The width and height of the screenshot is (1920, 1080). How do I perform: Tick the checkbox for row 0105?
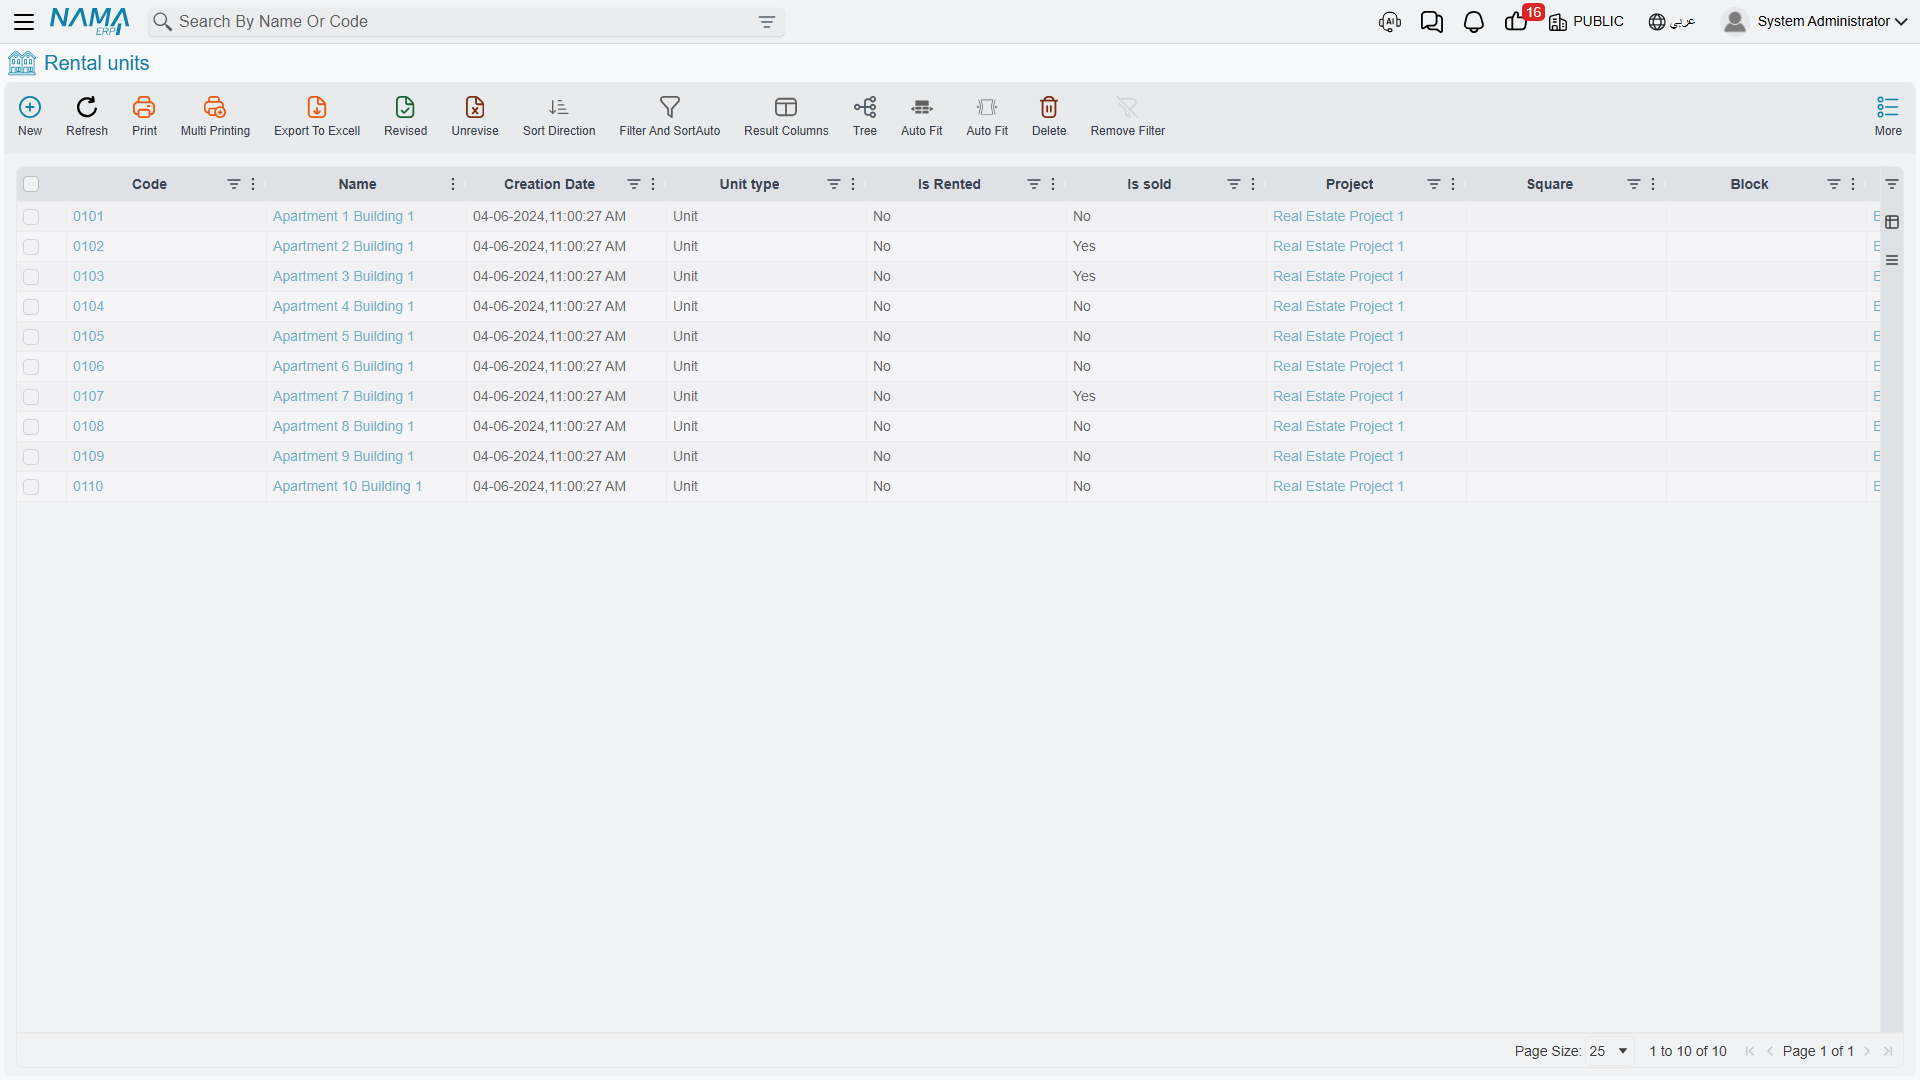click(31, 337)
